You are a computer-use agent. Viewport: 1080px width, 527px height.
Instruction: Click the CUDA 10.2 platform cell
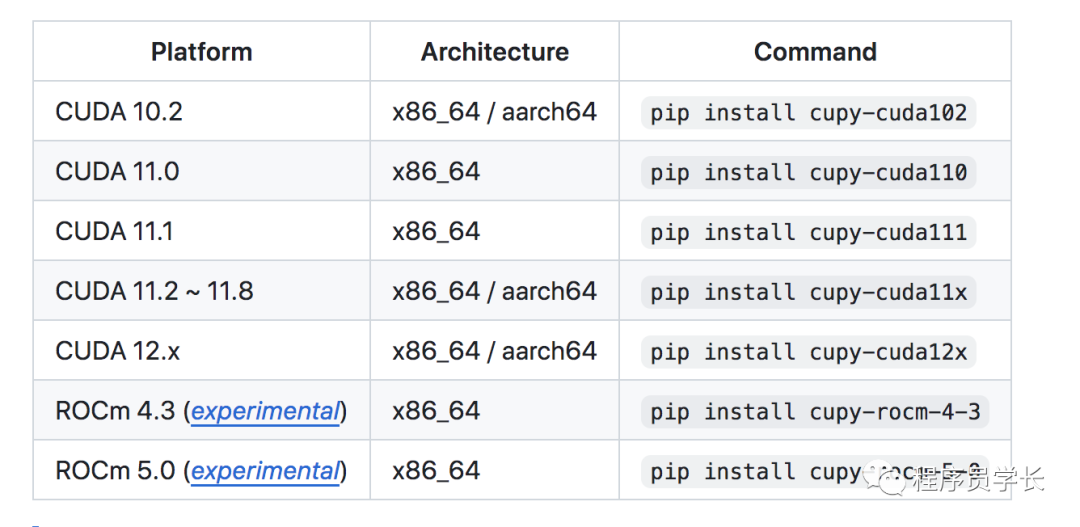[119, 111]
